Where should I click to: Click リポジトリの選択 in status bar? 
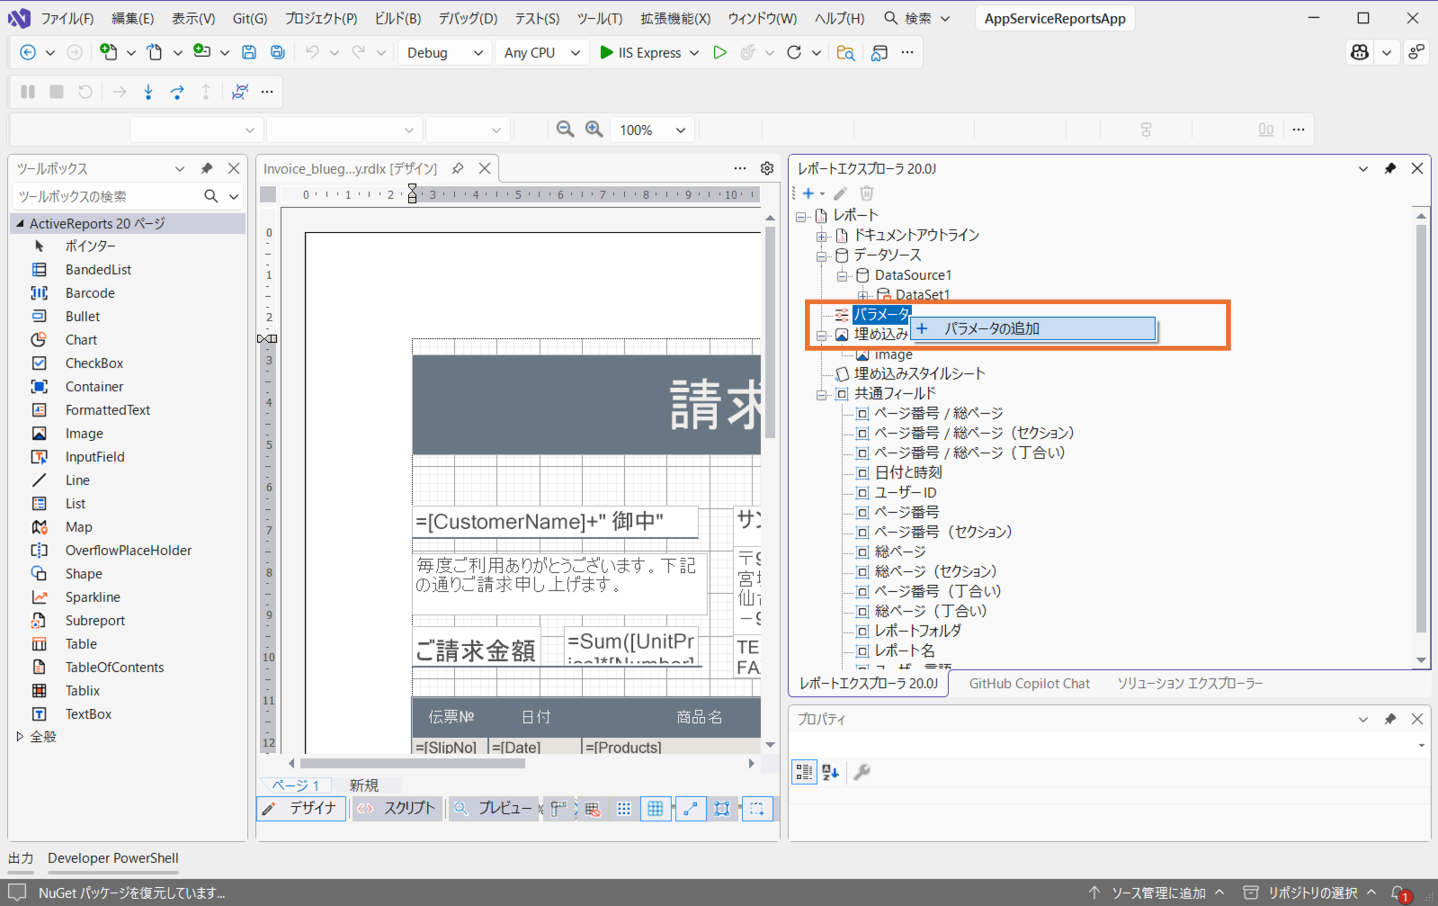click(x=1310, y=893)
